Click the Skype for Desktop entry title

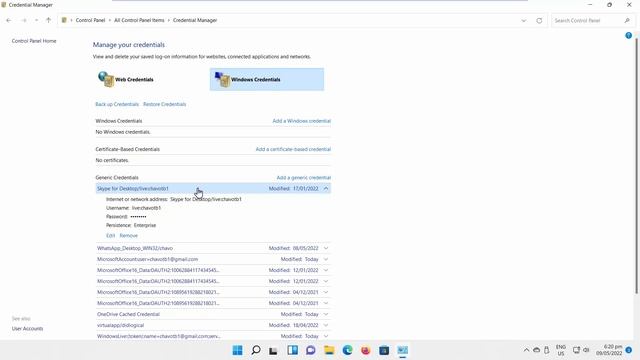133,189
